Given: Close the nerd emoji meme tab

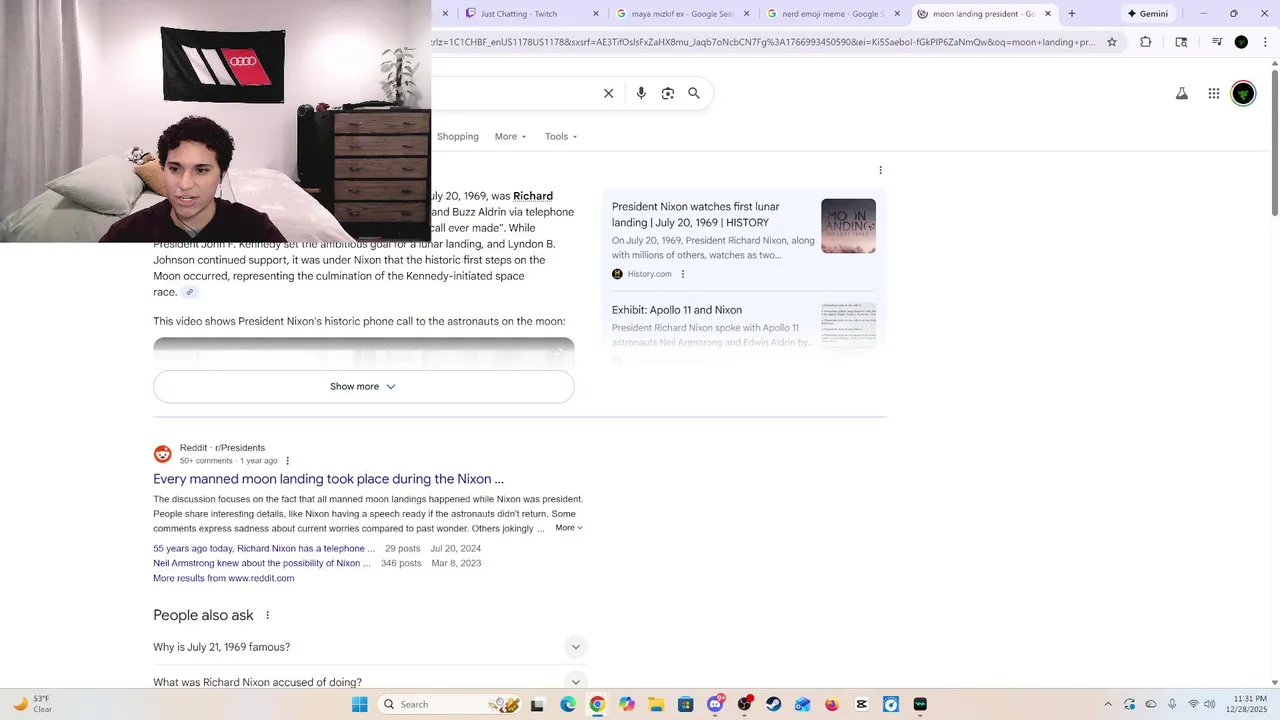Looking at the screenshot, I should pos(897,14).
